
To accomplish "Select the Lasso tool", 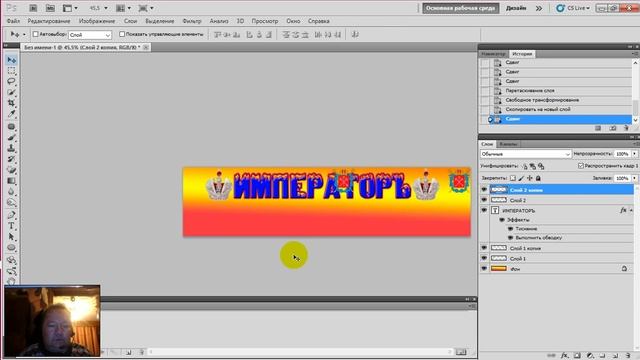I will pyautogui.click(x=11, y=81).
